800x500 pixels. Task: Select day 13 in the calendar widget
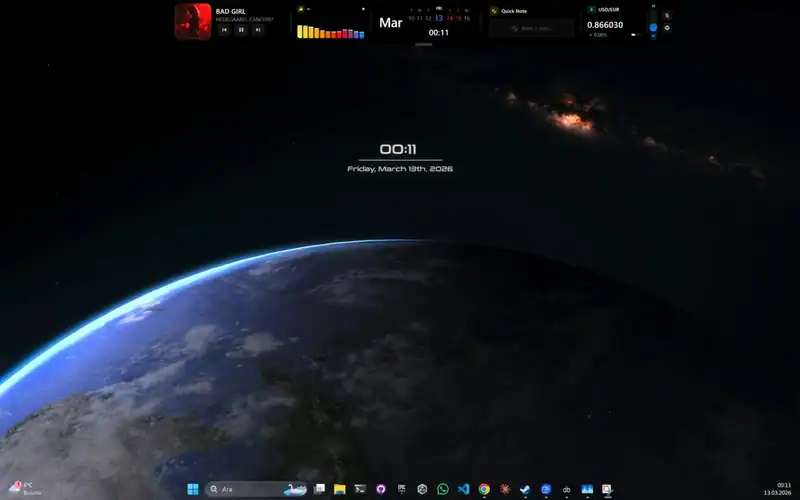(439, 18)
